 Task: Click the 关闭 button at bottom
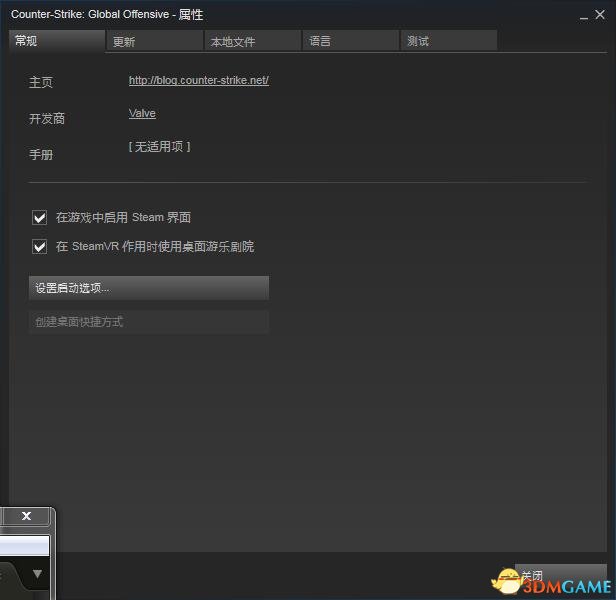561,576
